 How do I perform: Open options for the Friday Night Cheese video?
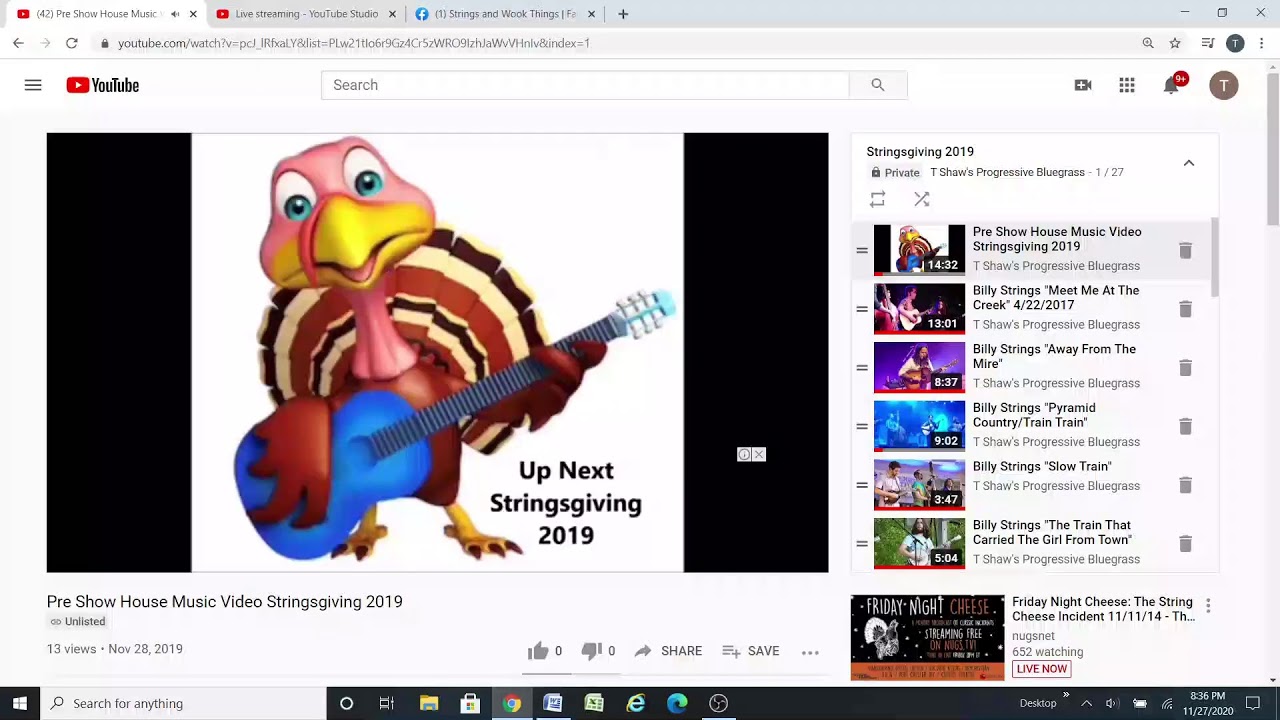[1208, 605]
